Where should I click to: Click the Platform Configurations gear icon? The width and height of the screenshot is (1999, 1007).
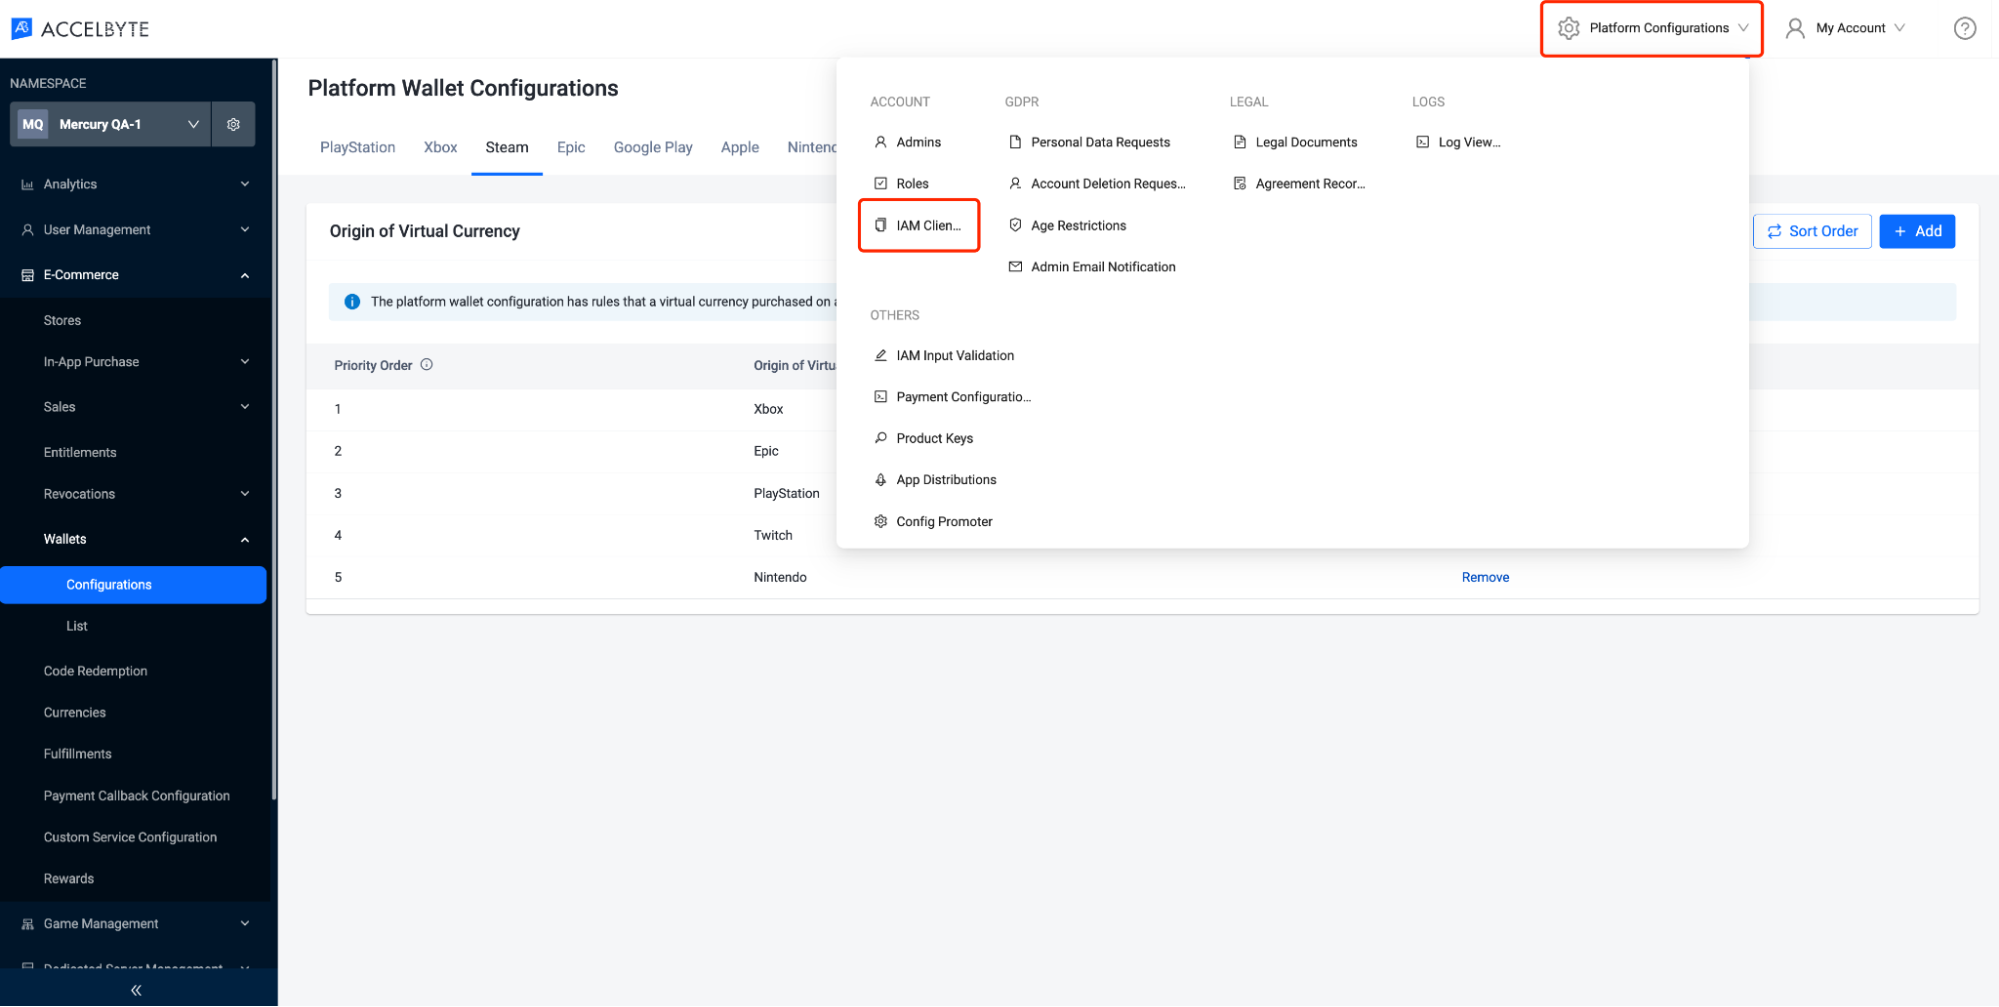1568,28
